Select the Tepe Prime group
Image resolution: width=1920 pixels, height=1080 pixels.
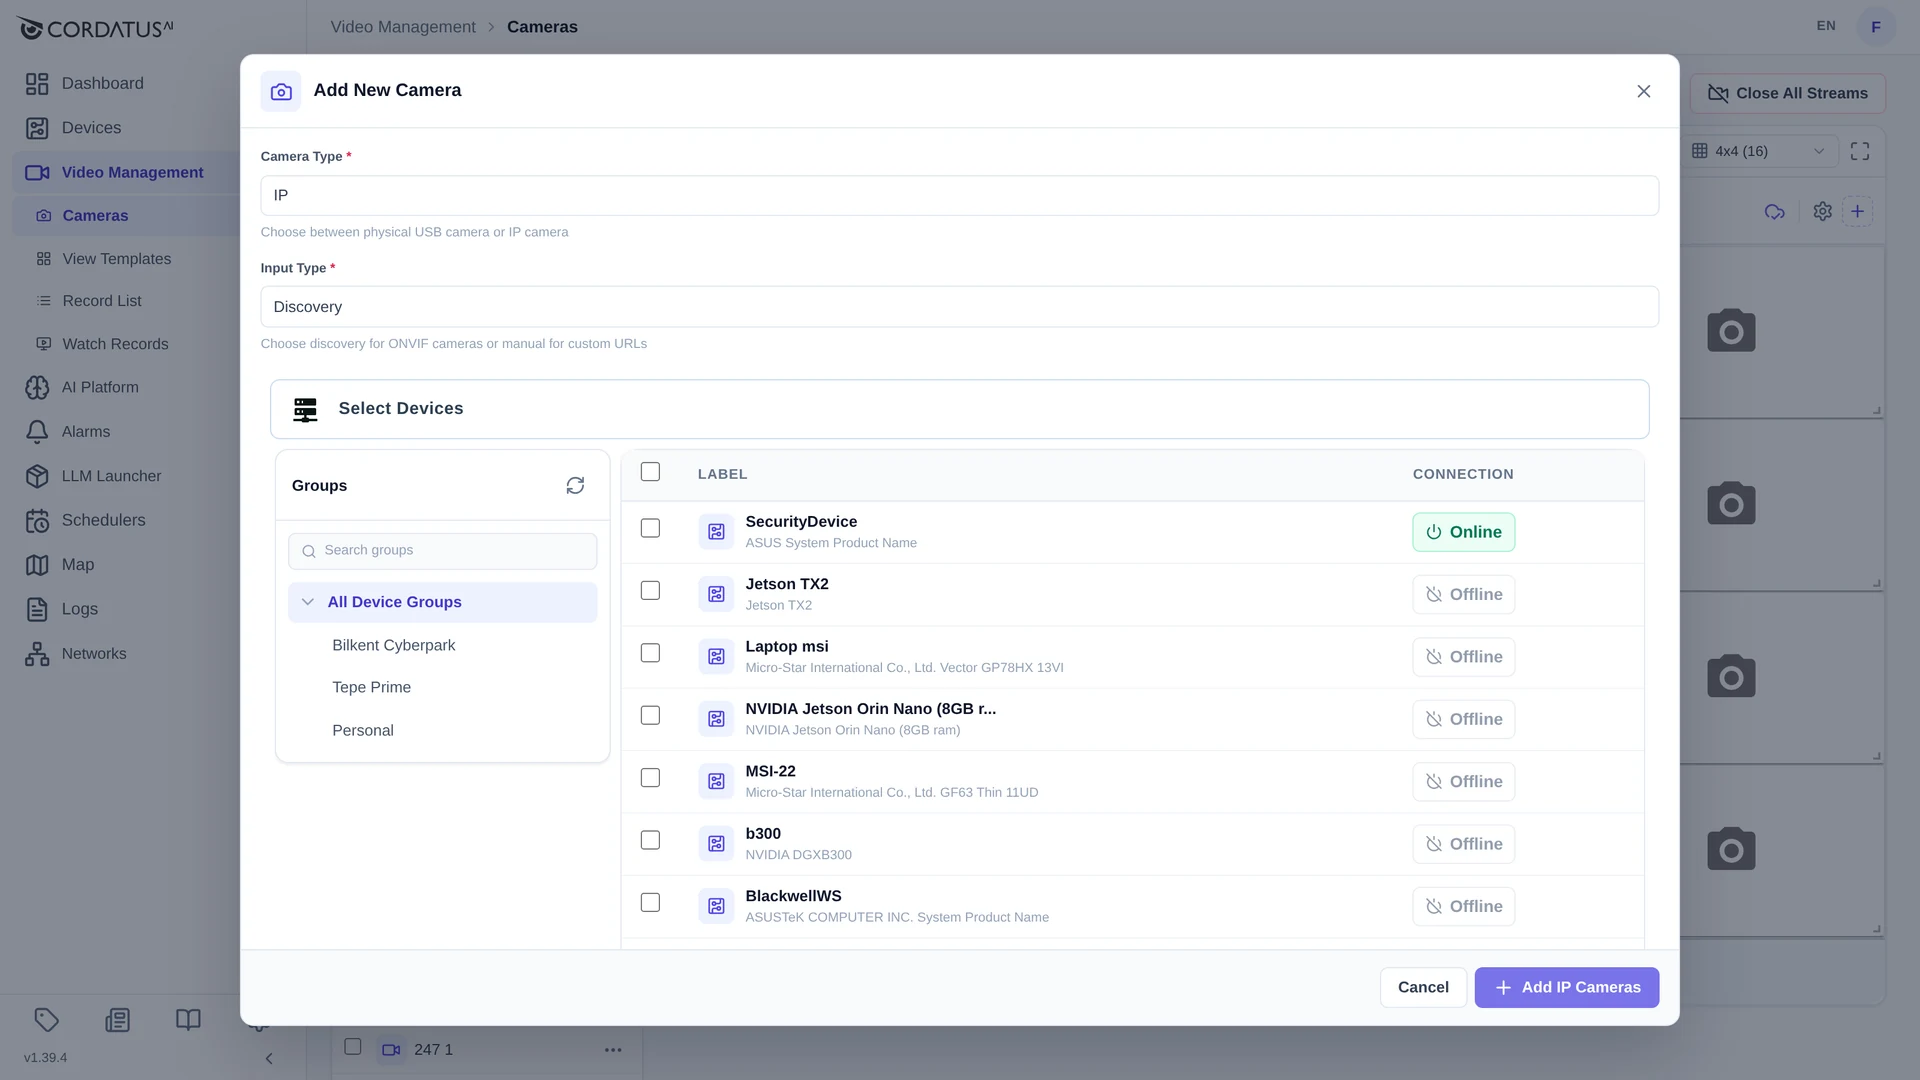click(x=371, y=687)
